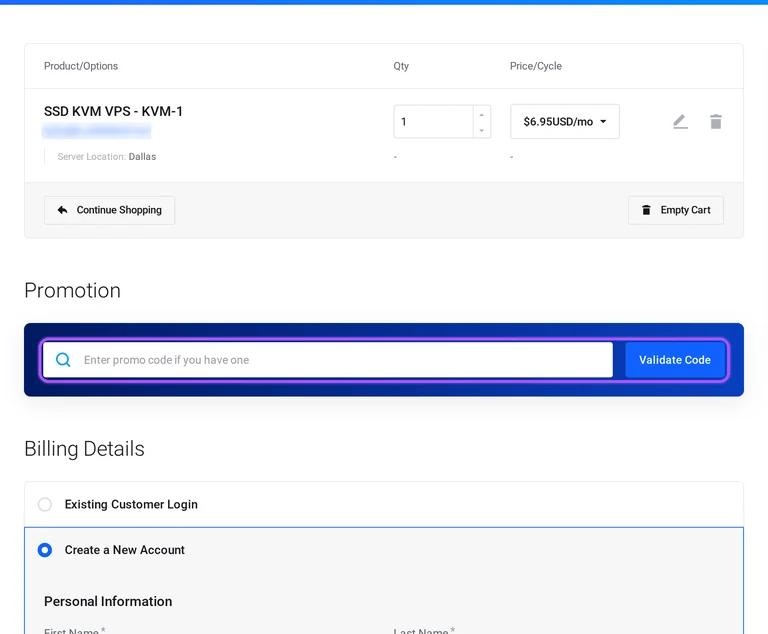Click the Billing Details heading
The image size is (768, 634).
(x=84, y=449)
